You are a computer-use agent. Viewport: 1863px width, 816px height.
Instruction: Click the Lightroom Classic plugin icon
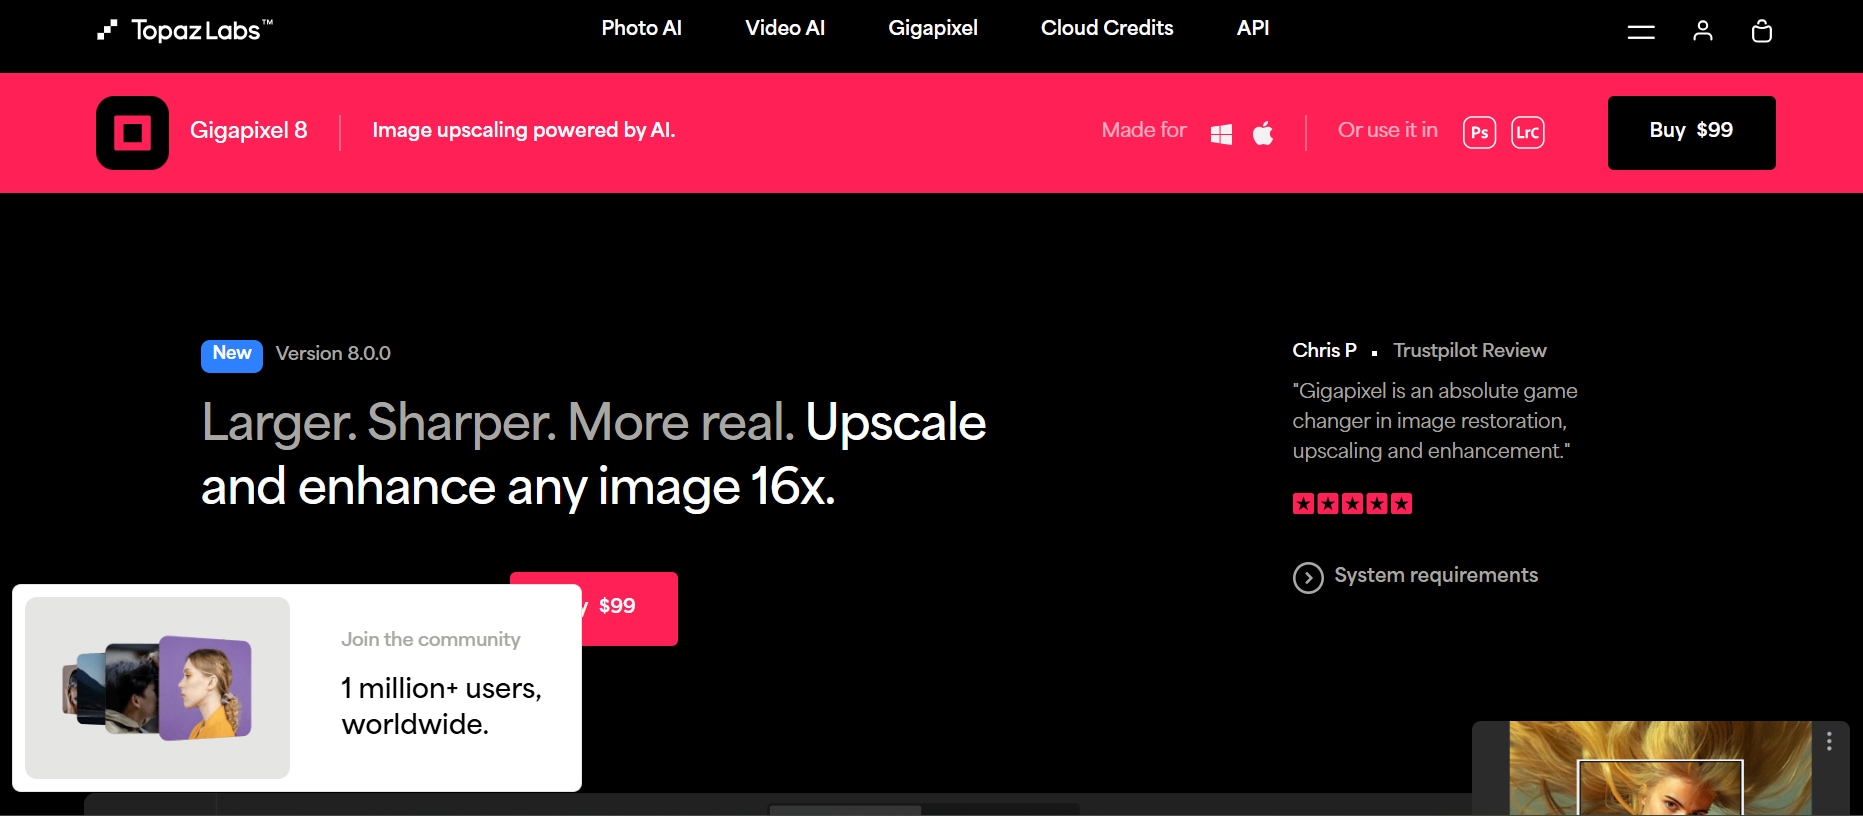point(1527,132)
